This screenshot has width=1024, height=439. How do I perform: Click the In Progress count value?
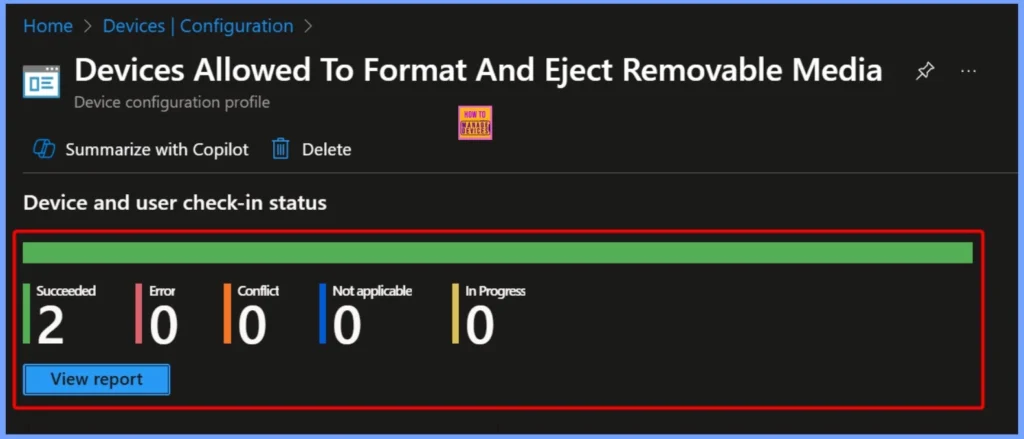[480, 326]
